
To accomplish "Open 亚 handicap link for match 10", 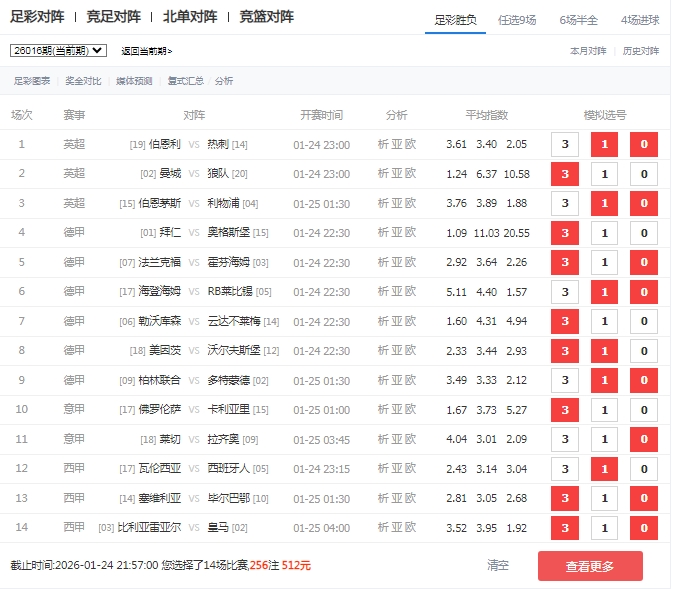I will (x=396, y=409).
